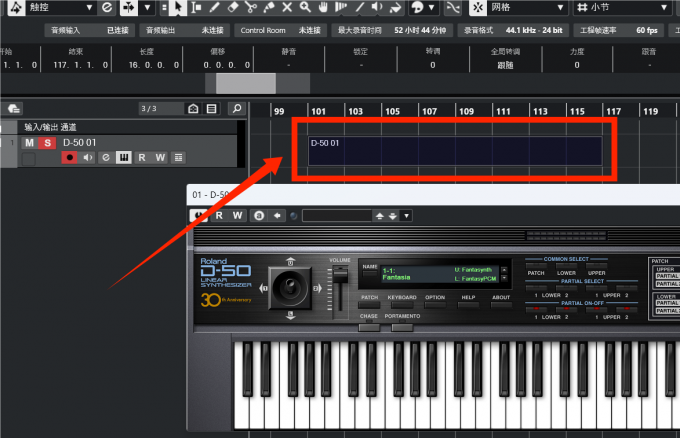The image size is (680, 438).
Task: Open the plugin preset management dropdown
Action: pos(406,216)
